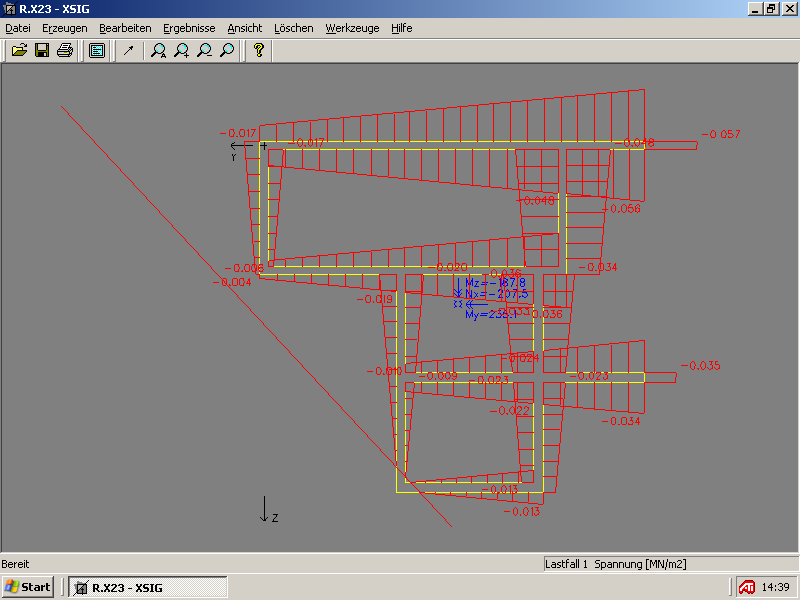The image size is (800, 600).
Task: Select the arrow pointer tool
Action: (x=129, y=50)
